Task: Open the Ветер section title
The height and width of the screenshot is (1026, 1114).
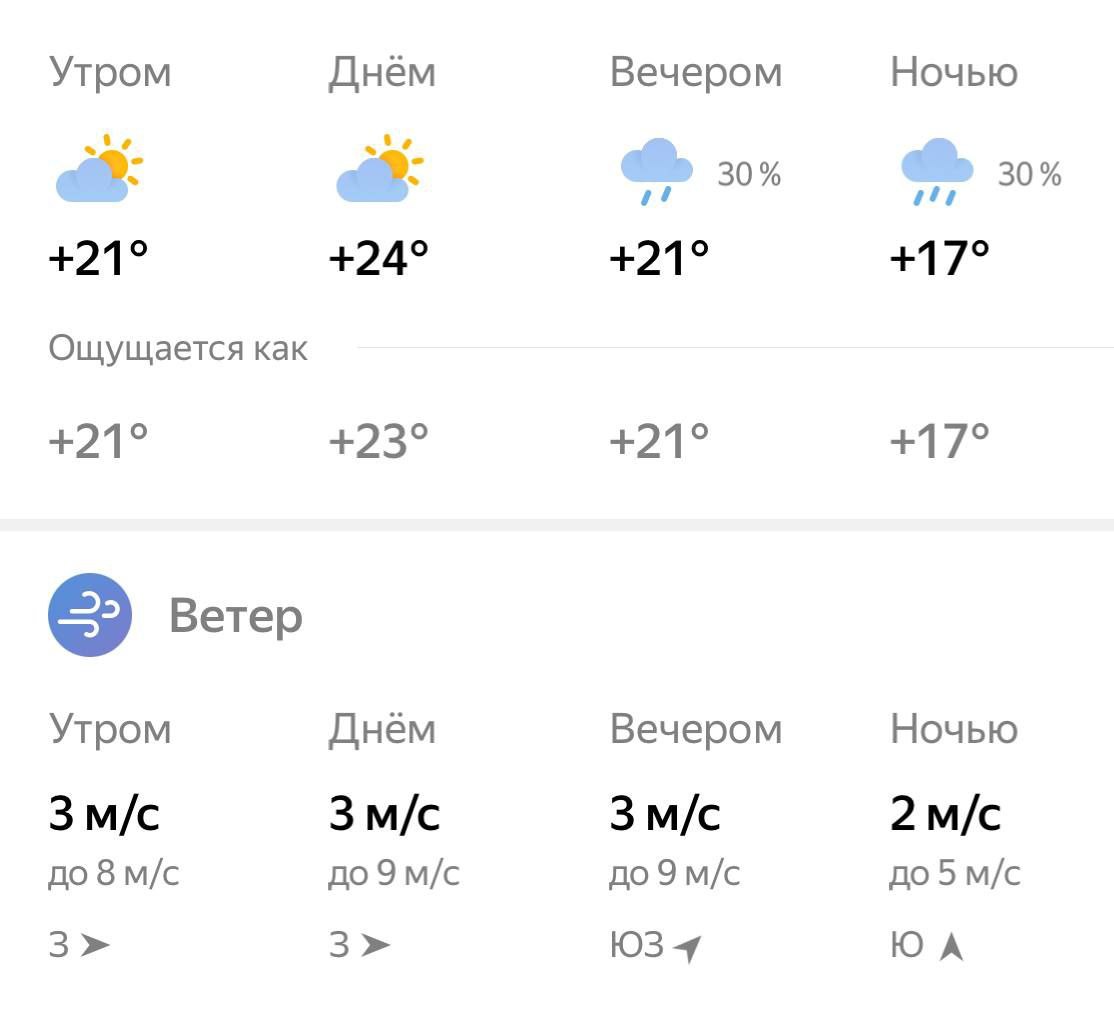Action: point(236,615)
